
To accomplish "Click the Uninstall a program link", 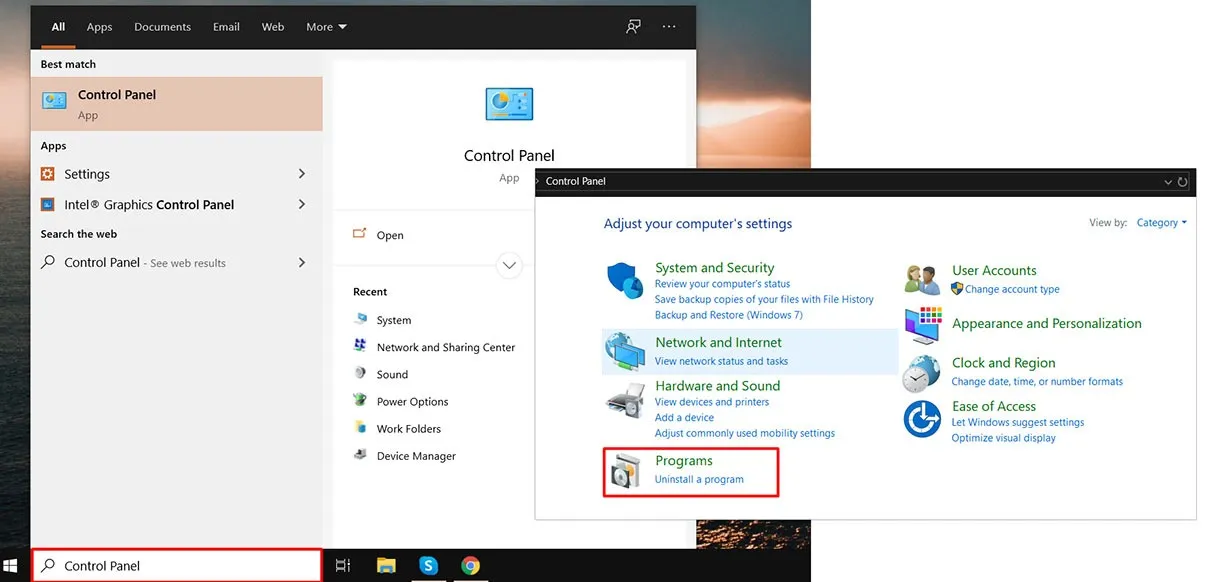I will 699,480.
